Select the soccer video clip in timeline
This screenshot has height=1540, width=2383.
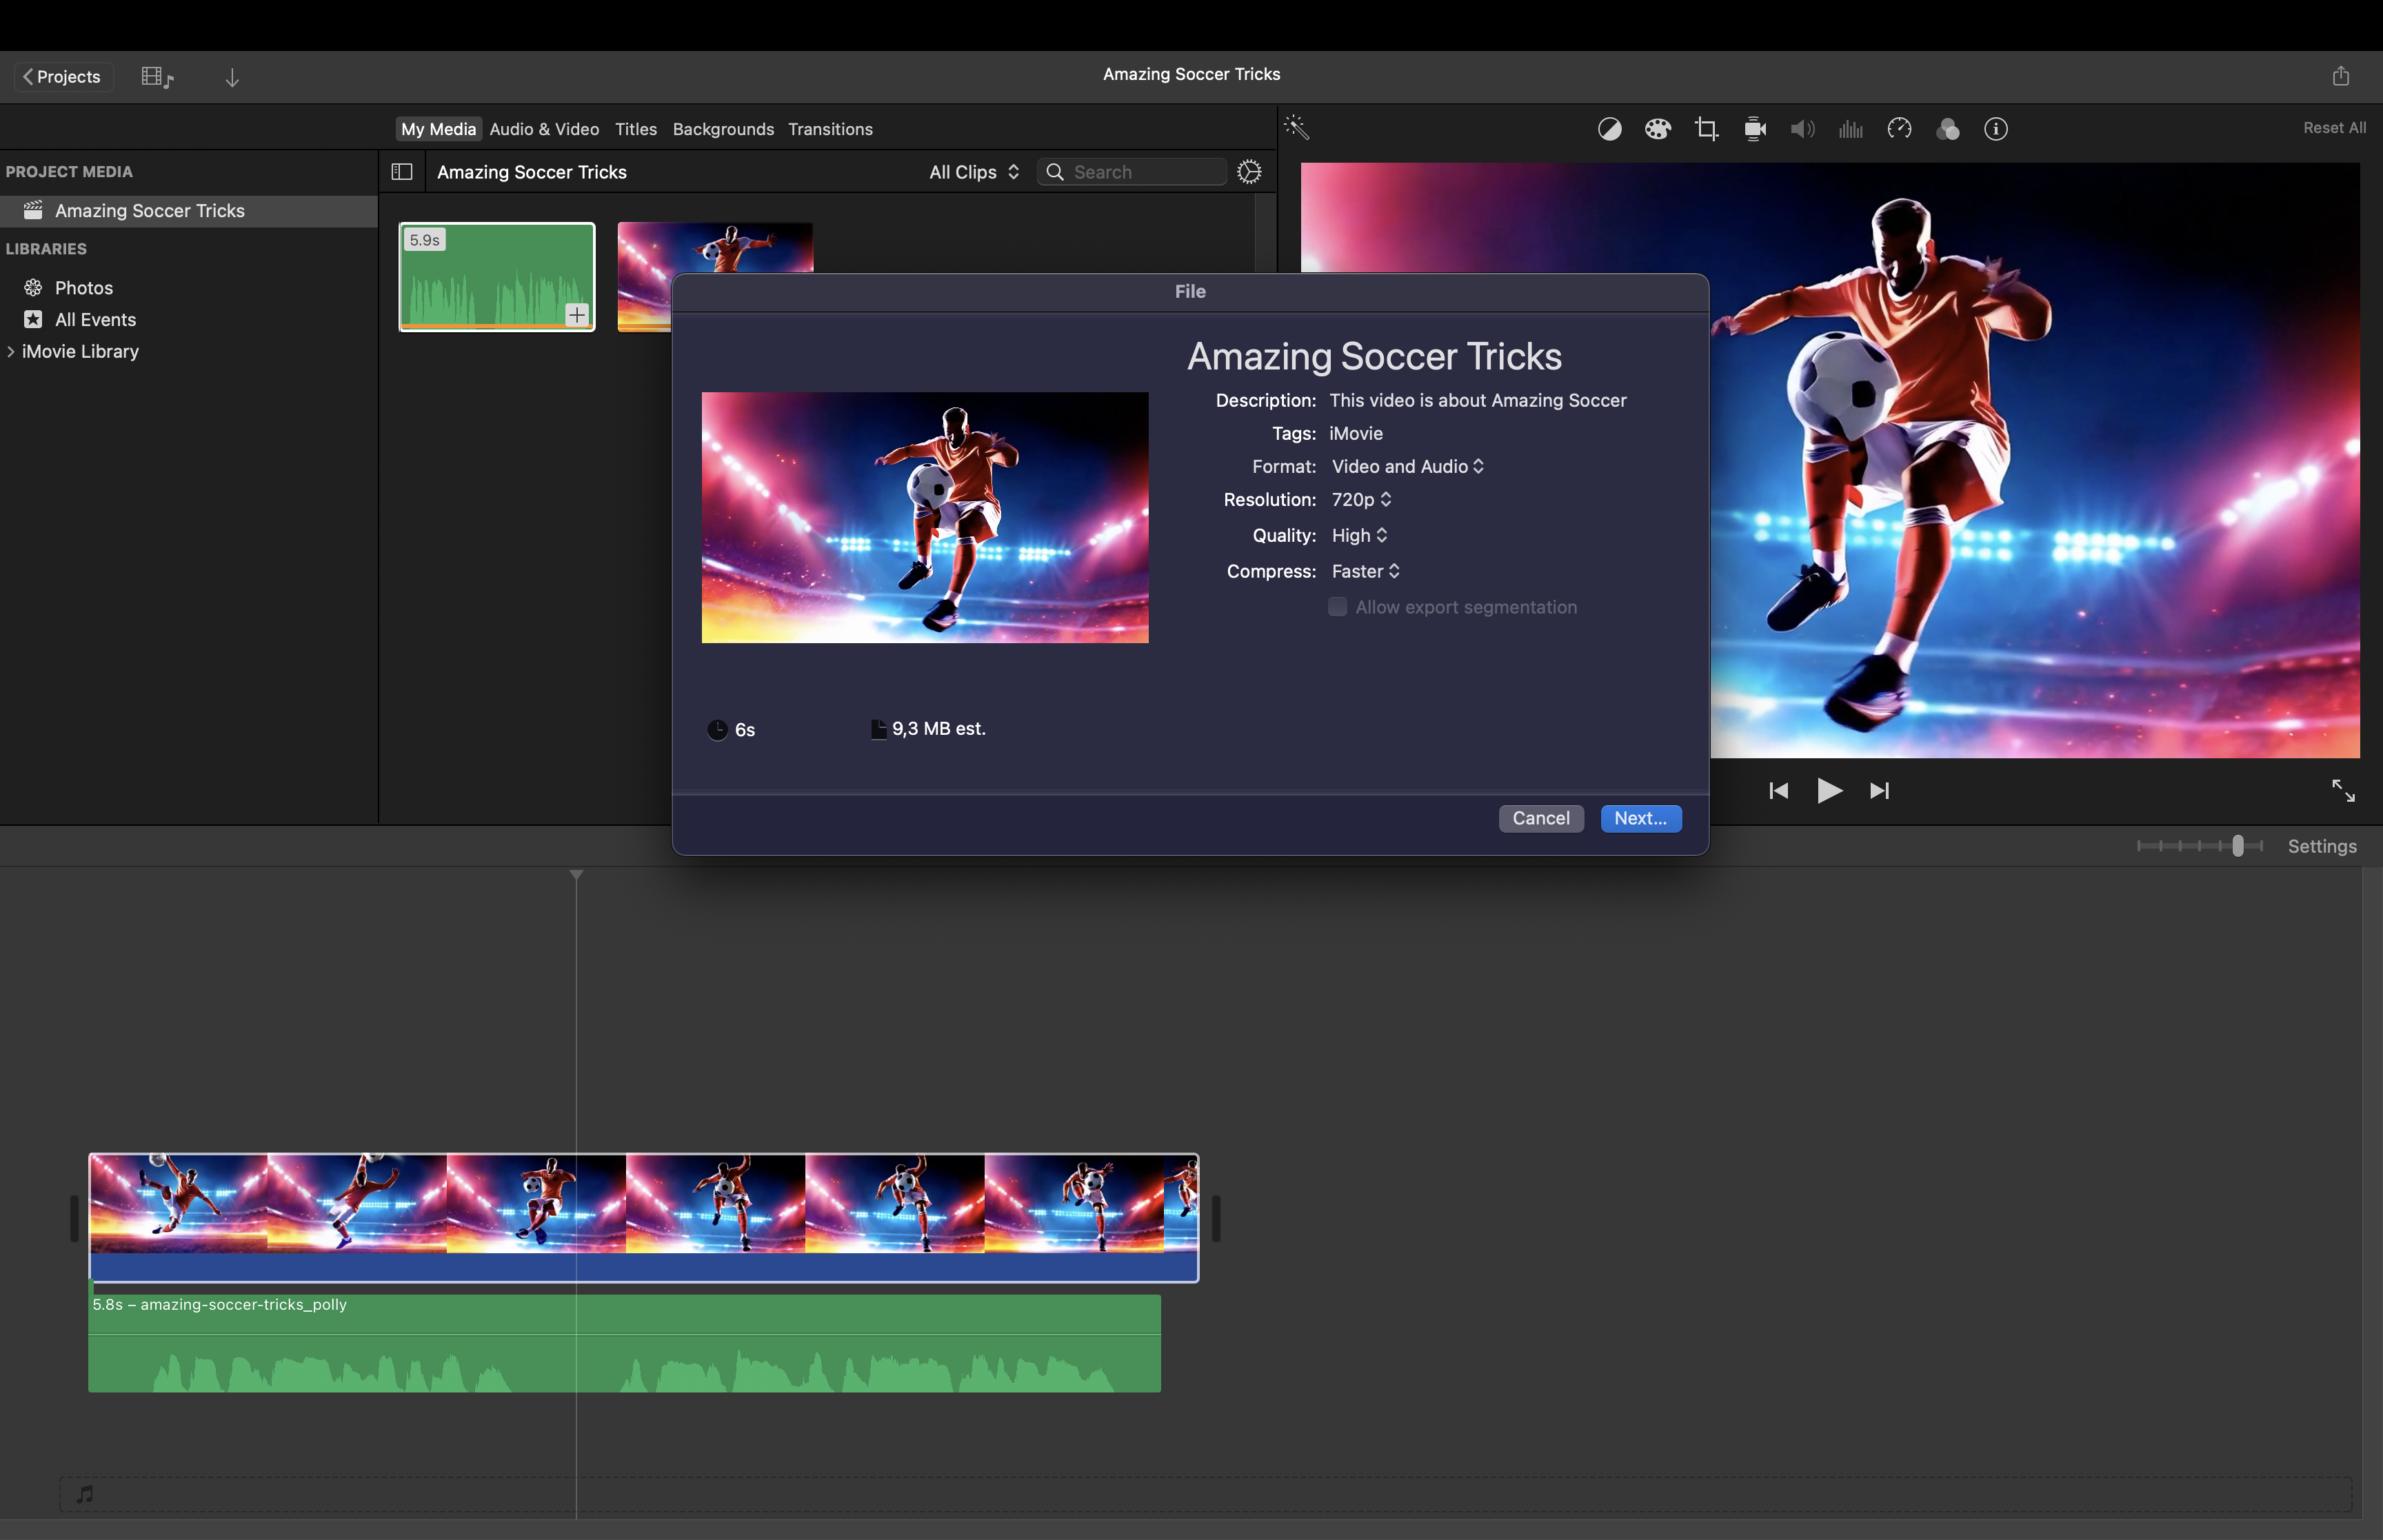[x=644, y=1217]
